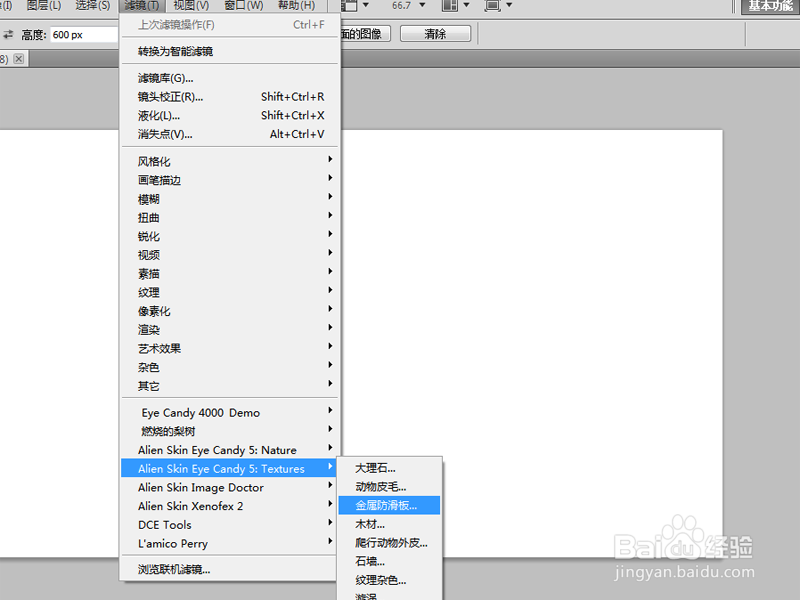Open the 选择(S) menu
Screen dimensions: 800x600
coord(92,6)
